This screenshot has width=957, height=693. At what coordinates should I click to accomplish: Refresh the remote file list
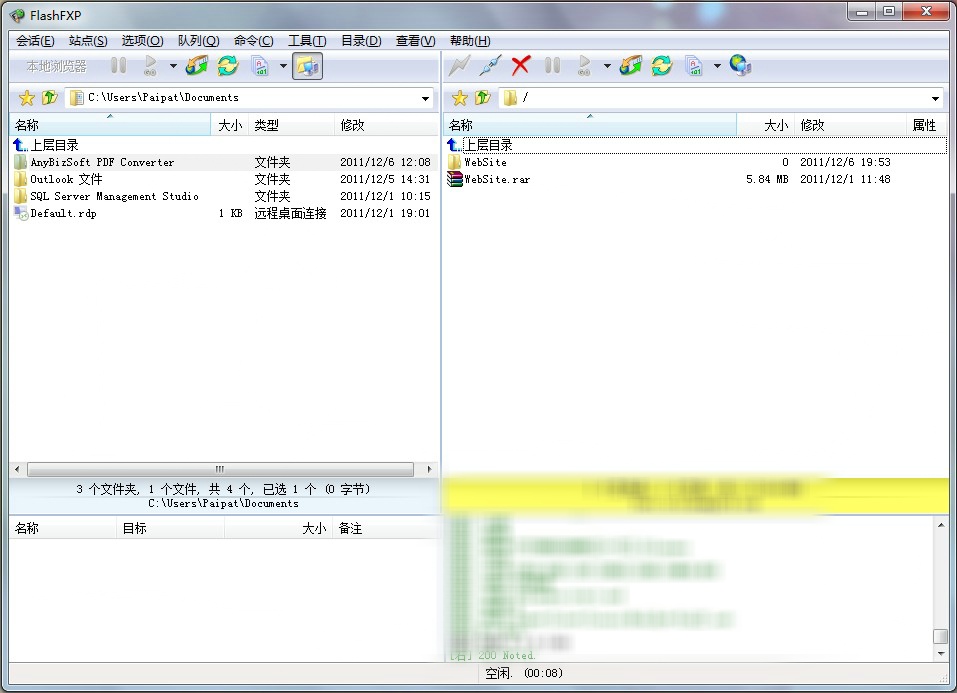pos(661,66)
